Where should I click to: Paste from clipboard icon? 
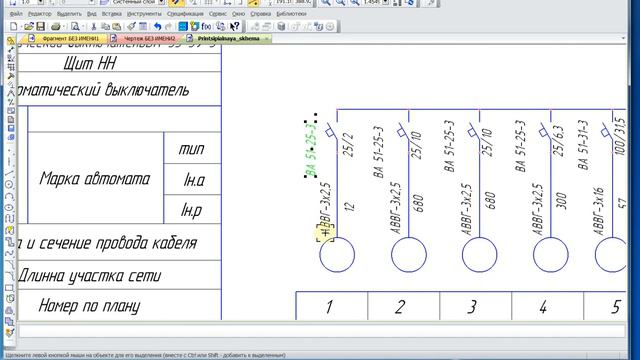pyautogui.click(x=117, y=27)
